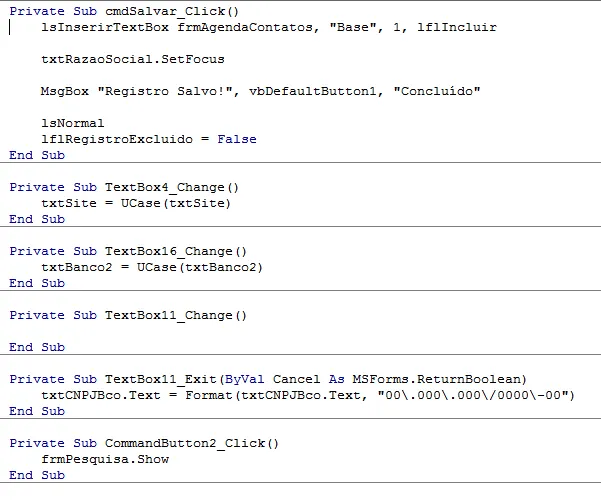Click the End Sub after frmPesquisa.Show
The height and width of the screenshot is (500, 601).
(x=37, y=475)
